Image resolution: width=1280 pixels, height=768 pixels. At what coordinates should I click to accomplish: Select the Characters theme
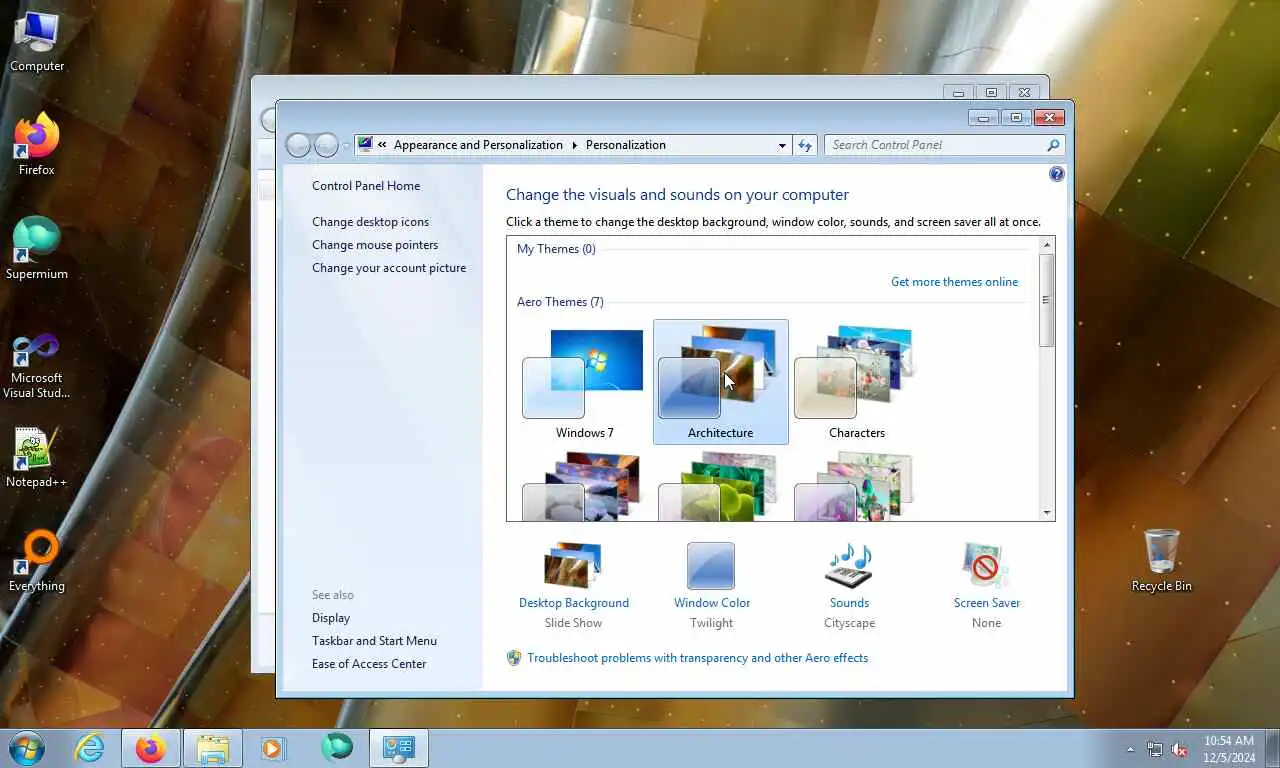[856, 382]
